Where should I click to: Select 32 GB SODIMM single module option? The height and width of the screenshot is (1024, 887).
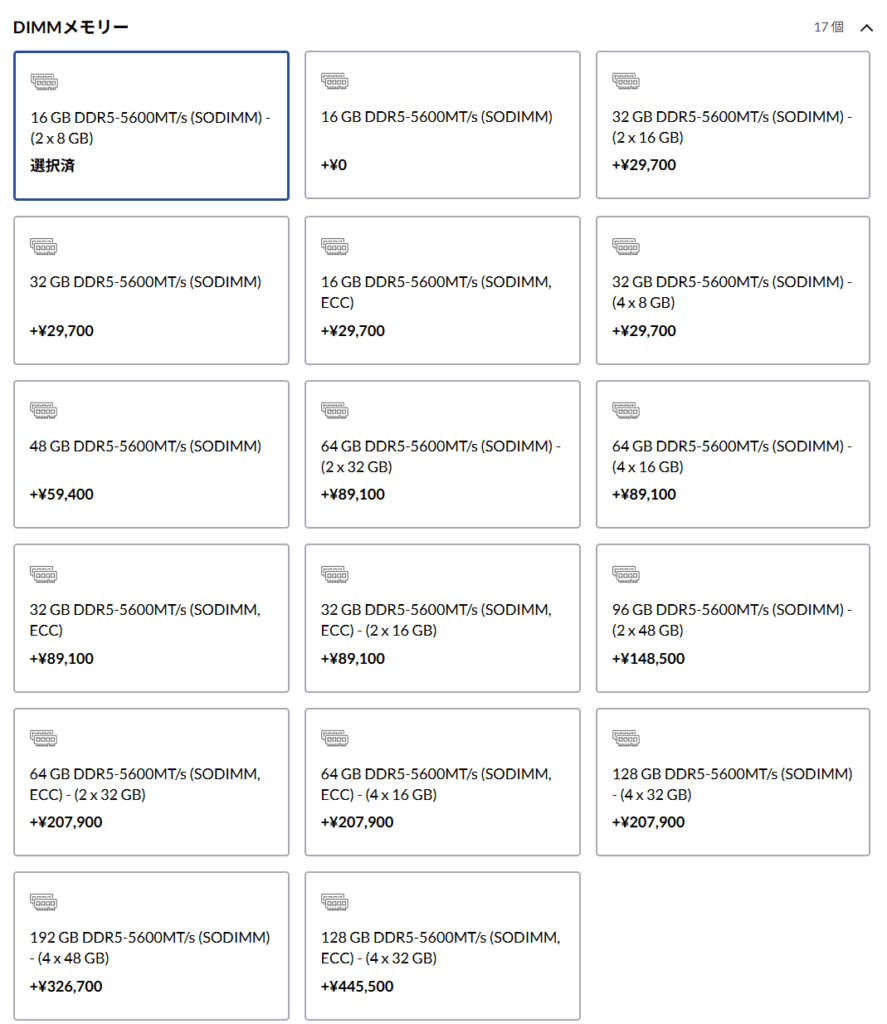pyautogui.click(x=151, y=290)
